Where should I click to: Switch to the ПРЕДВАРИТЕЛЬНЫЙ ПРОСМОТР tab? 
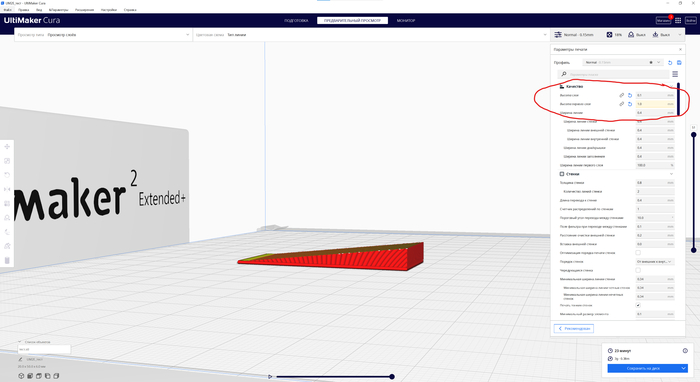click(352, 21)
